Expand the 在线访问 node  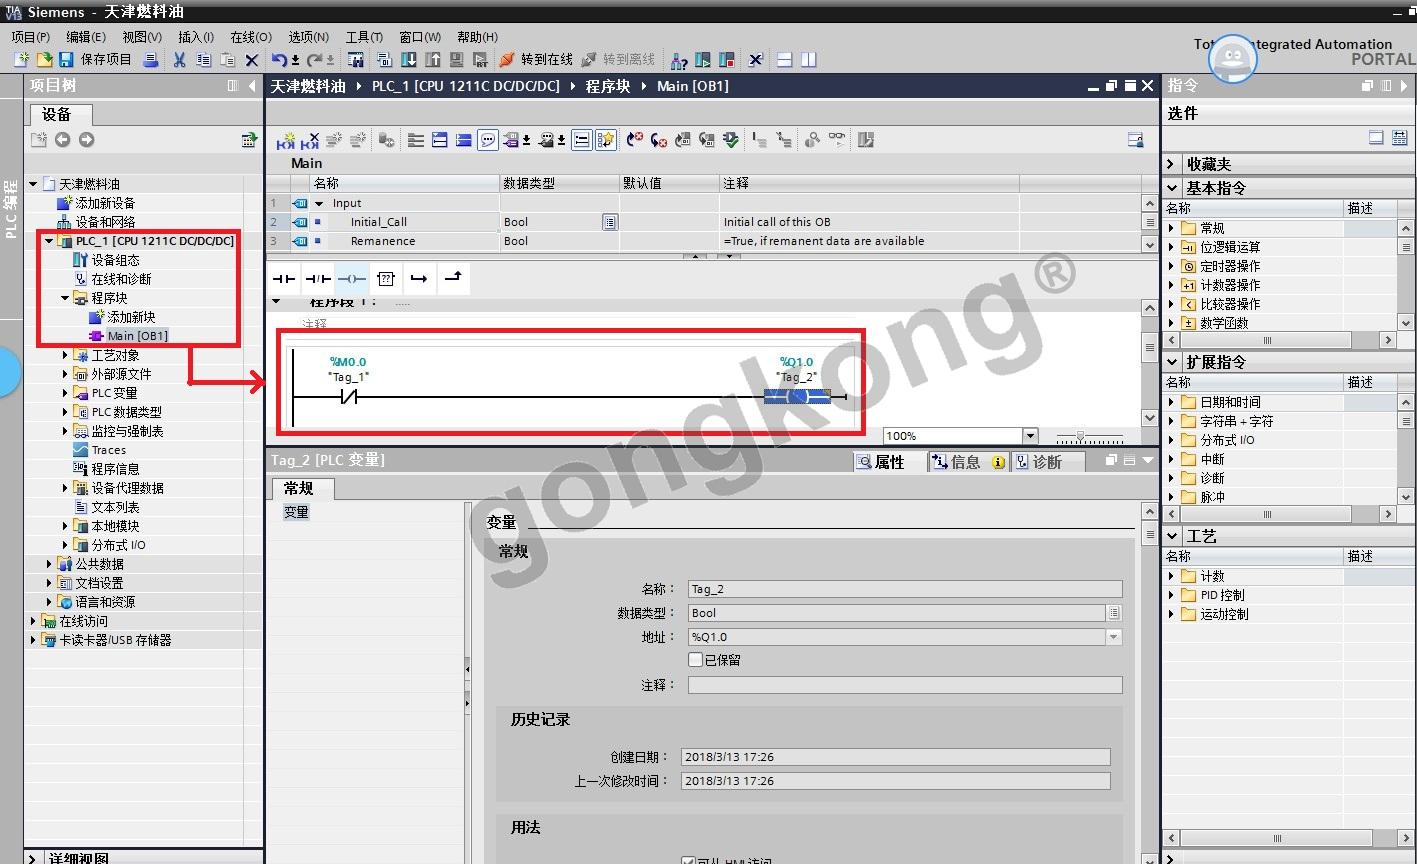click(33, 621)
